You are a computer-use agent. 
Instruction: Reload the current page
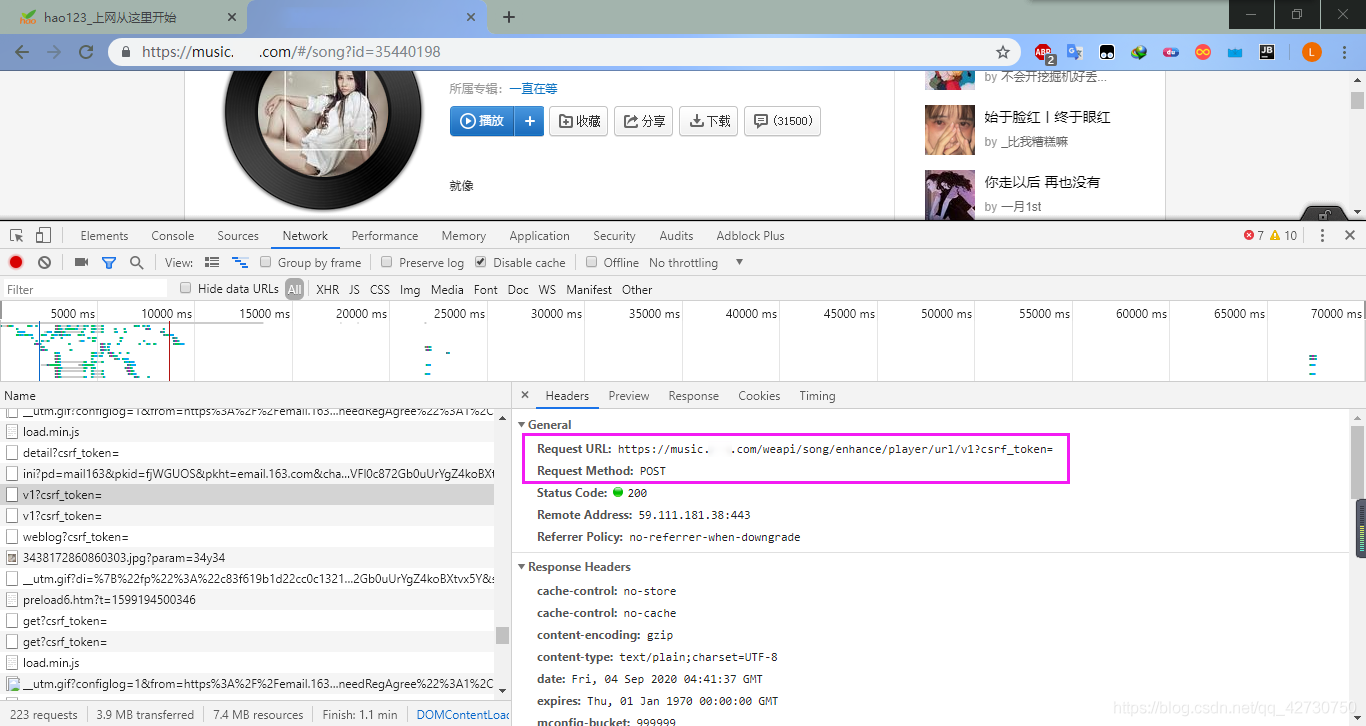[x=86, y=52]
